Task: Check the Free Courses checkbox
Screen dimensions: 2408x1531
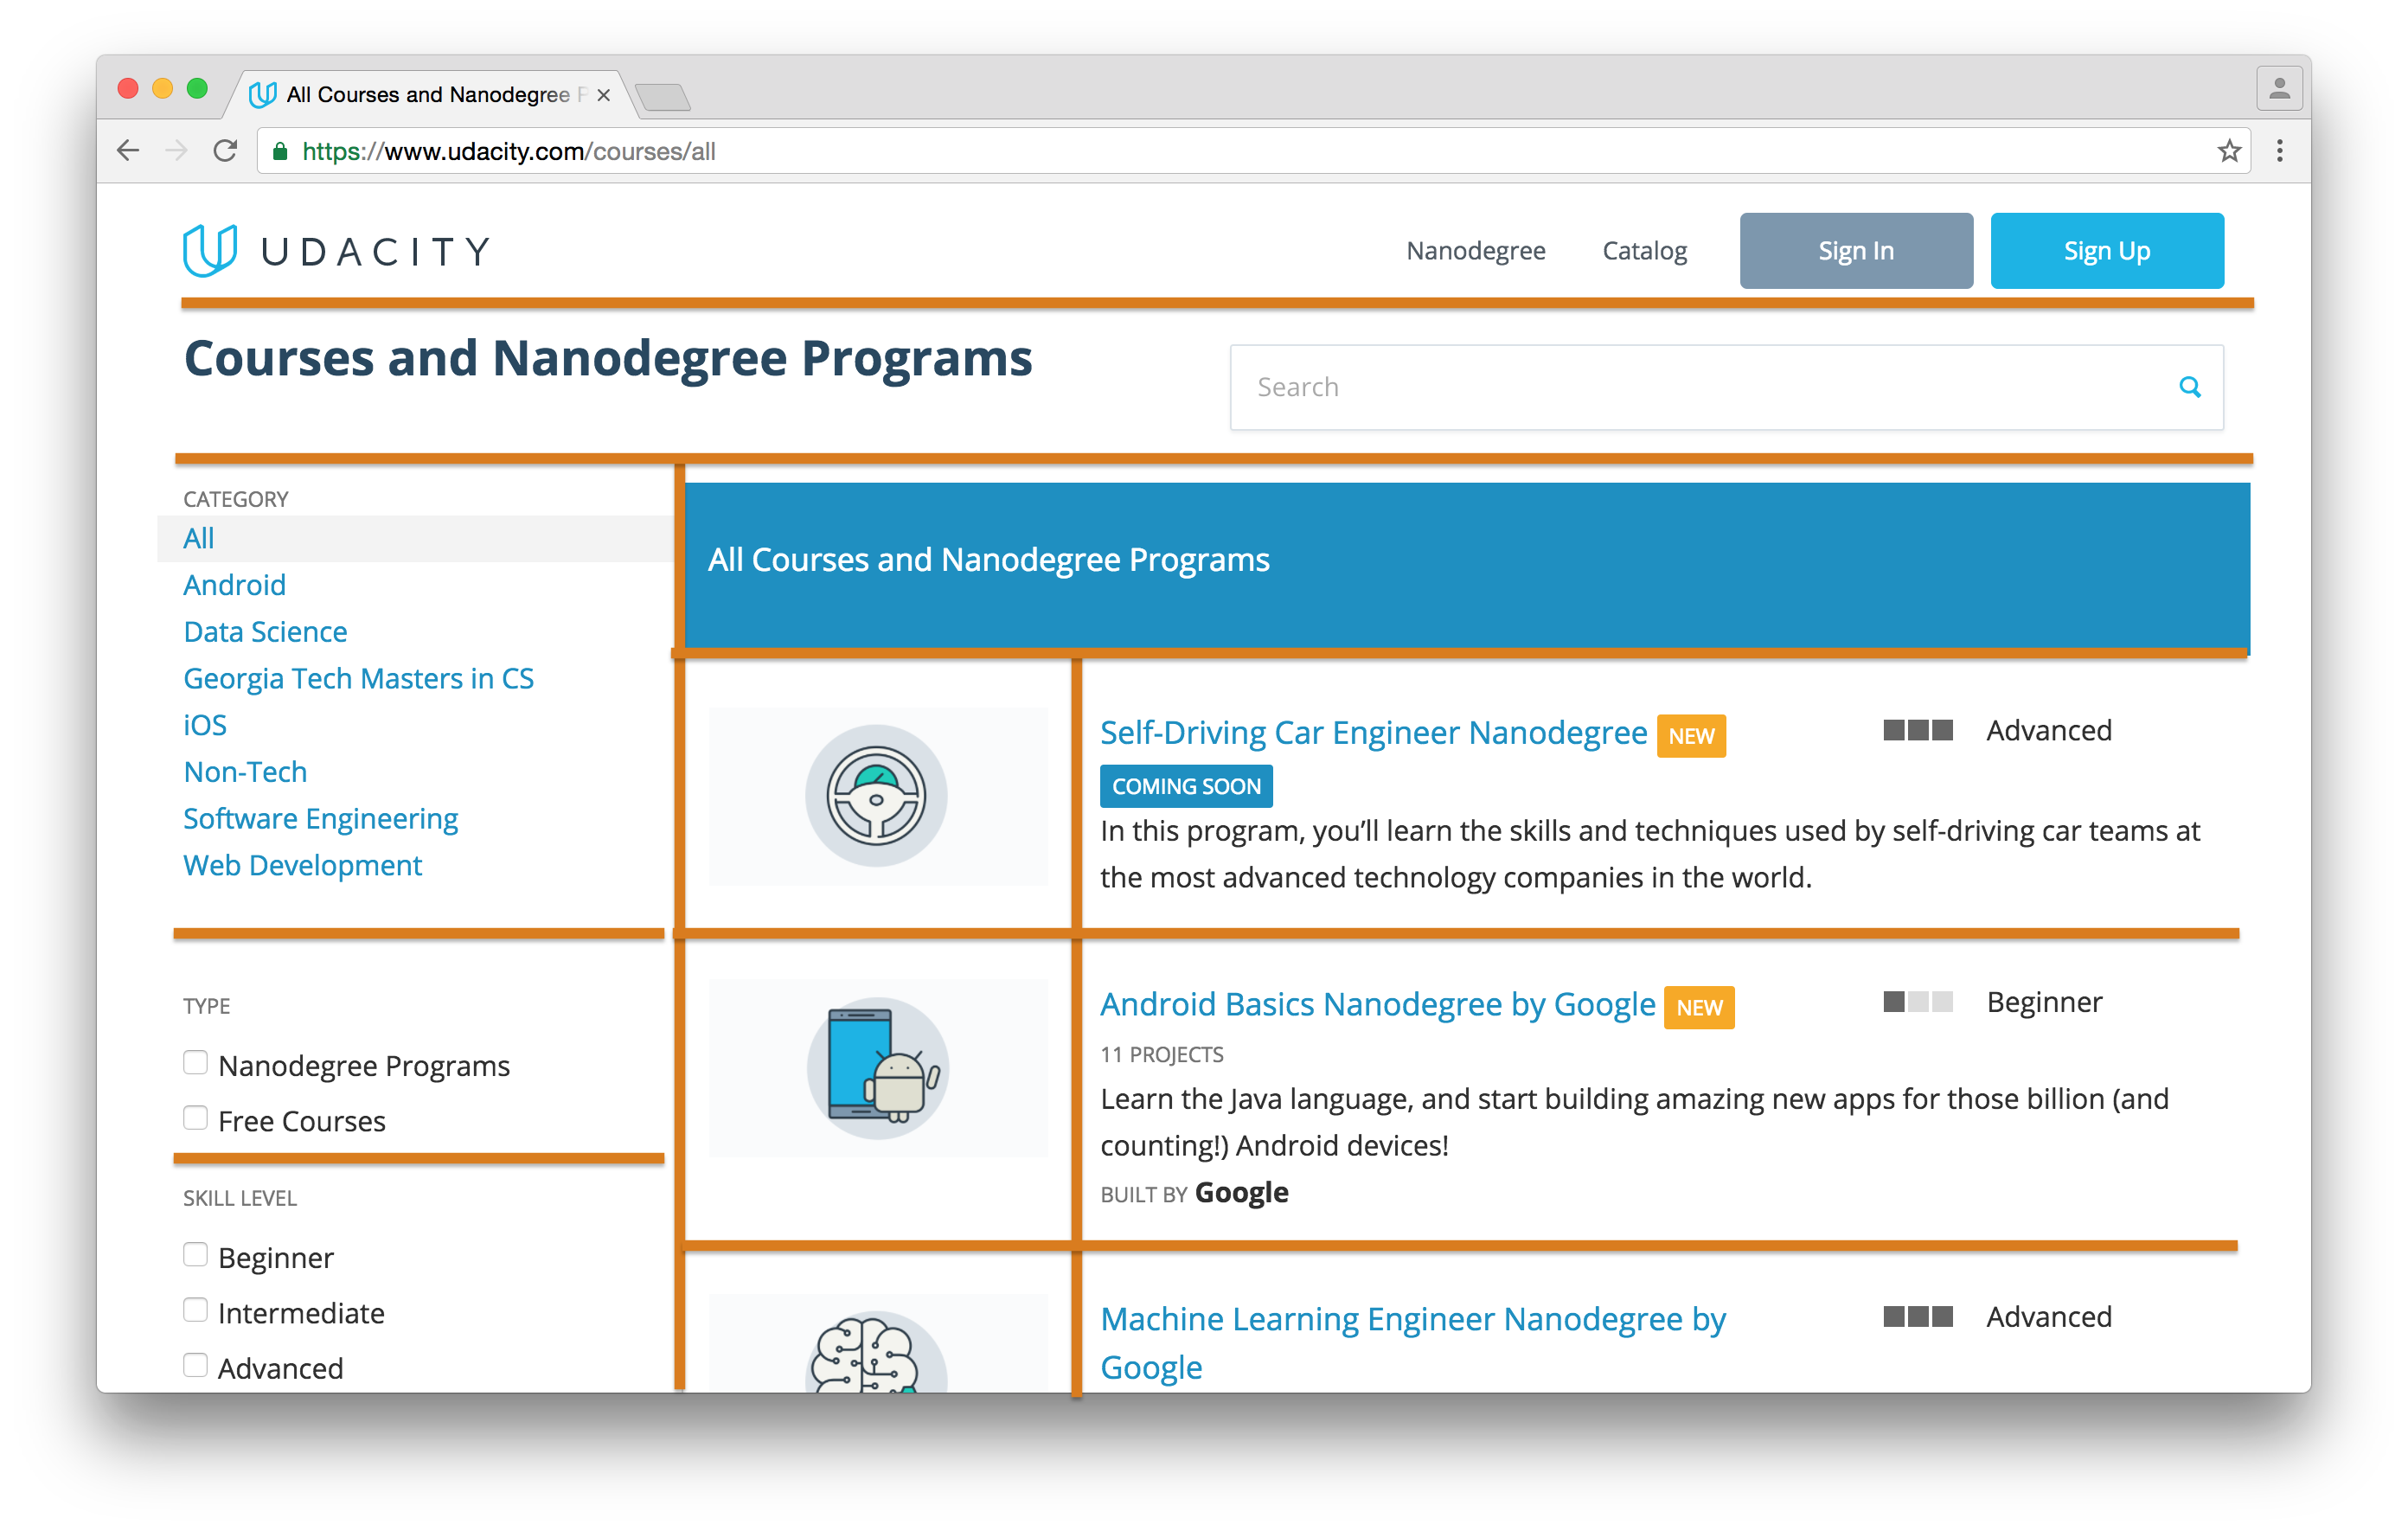Action: (x=195, y=1118)
